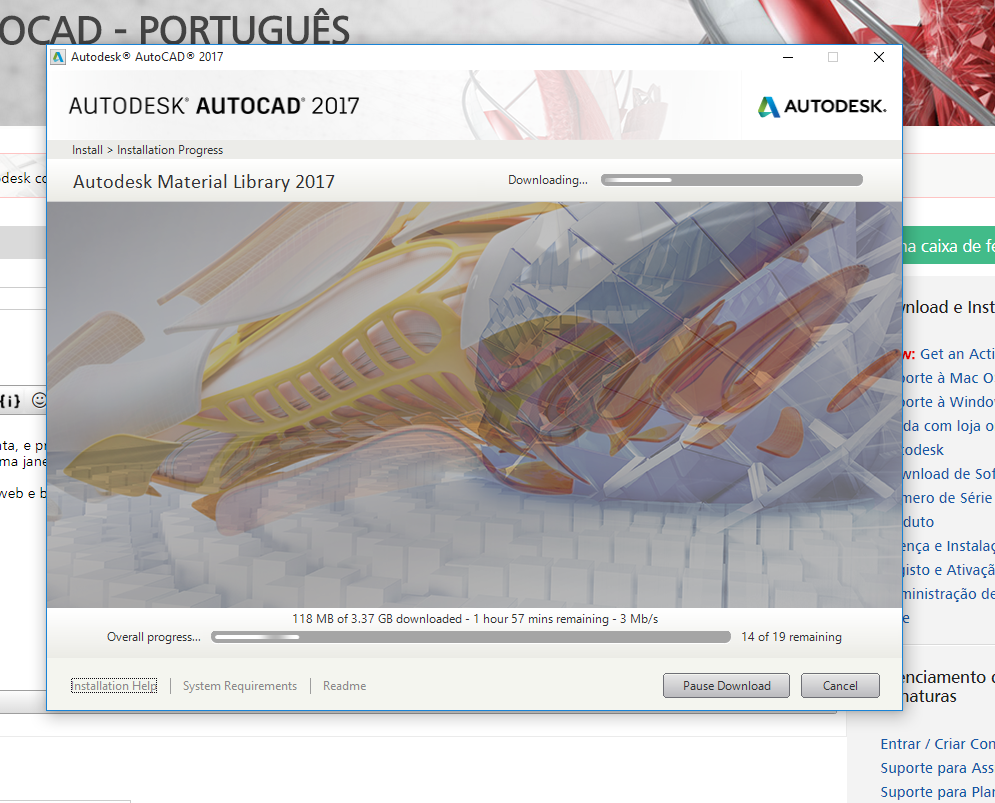The width and height of the screenshot is (995, 803).
Task: Click the Overall progress bar
Action: click(470, 636)
